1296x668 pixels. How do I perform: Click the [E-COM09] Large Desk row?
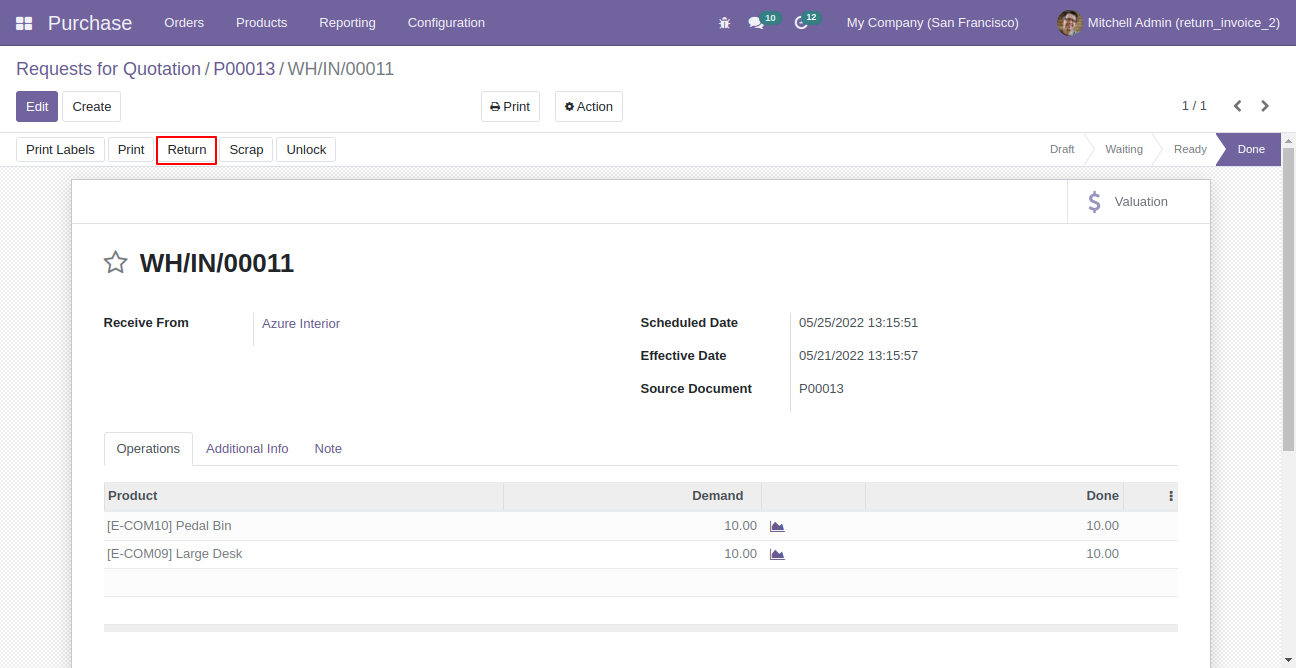641,554
